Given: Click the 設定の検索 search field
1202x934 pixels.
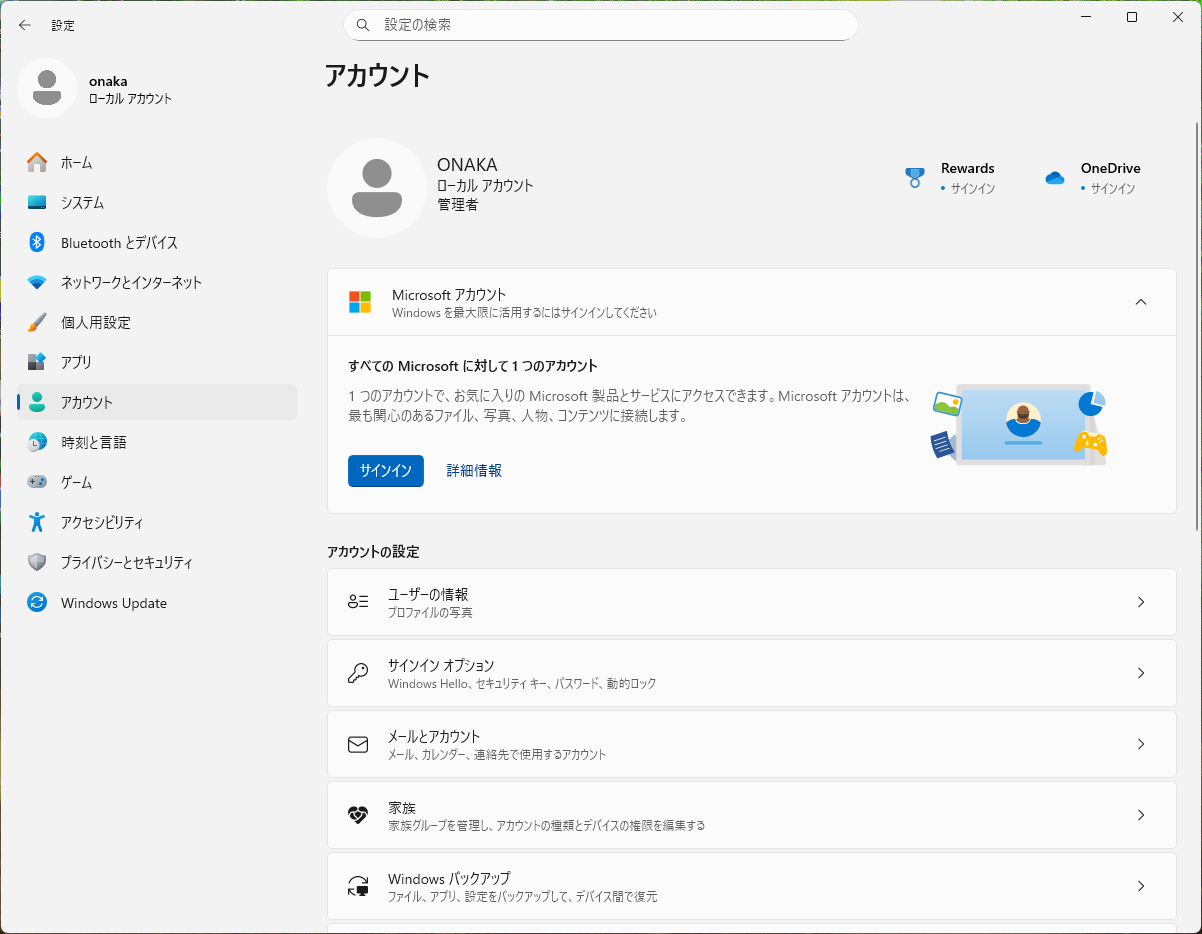Looking at the screenshot, I should tap(601, 25).
